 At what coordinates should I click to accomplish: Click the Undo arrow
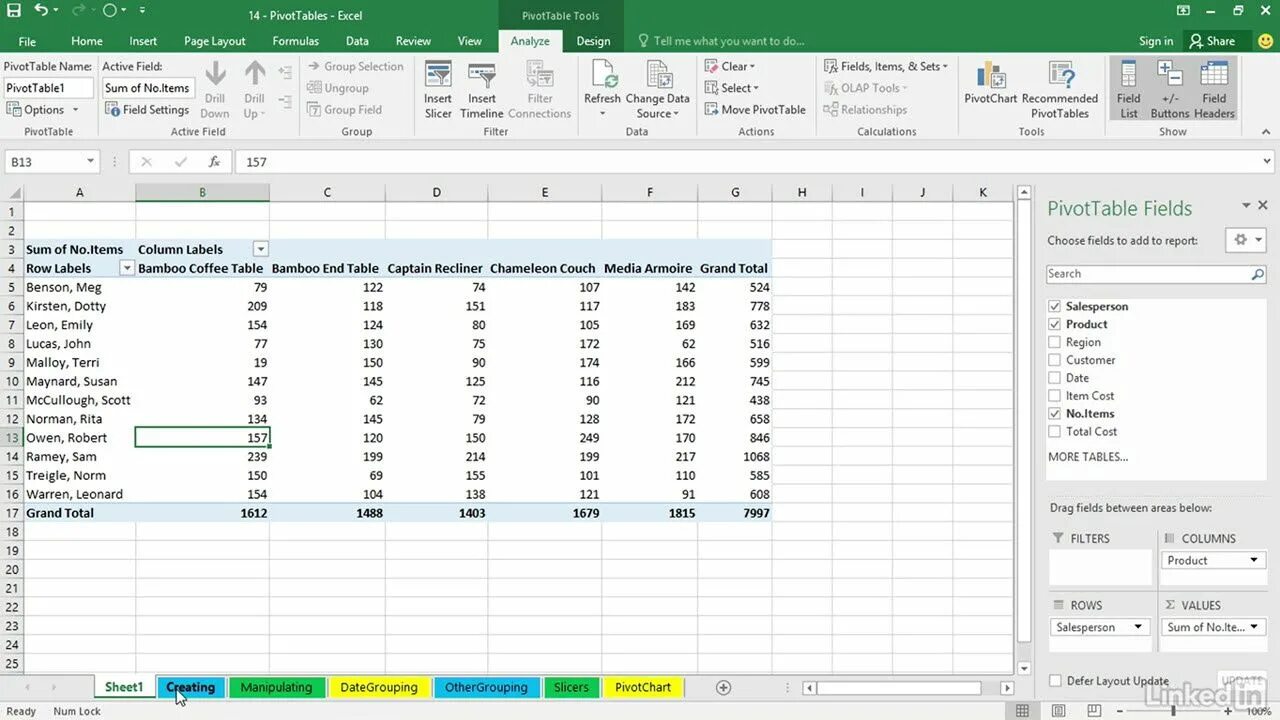click(41, 11)
